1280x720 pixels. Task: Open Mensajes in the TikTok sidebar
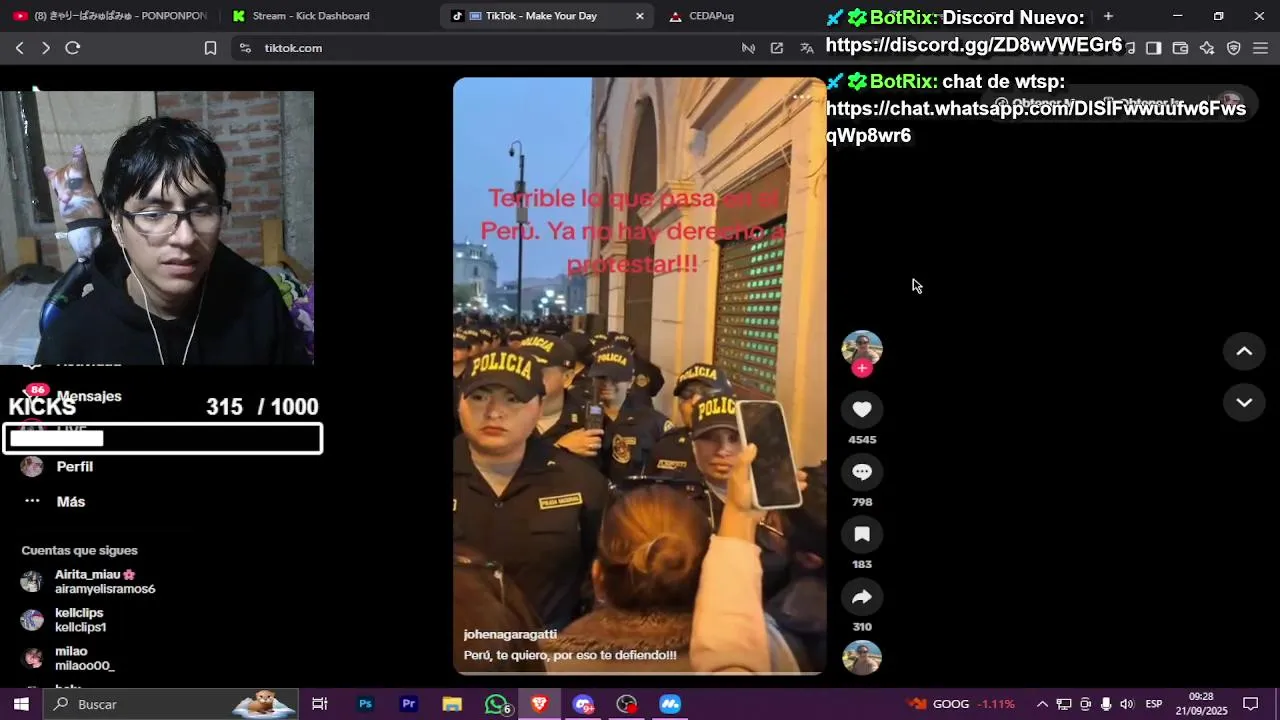89,396
